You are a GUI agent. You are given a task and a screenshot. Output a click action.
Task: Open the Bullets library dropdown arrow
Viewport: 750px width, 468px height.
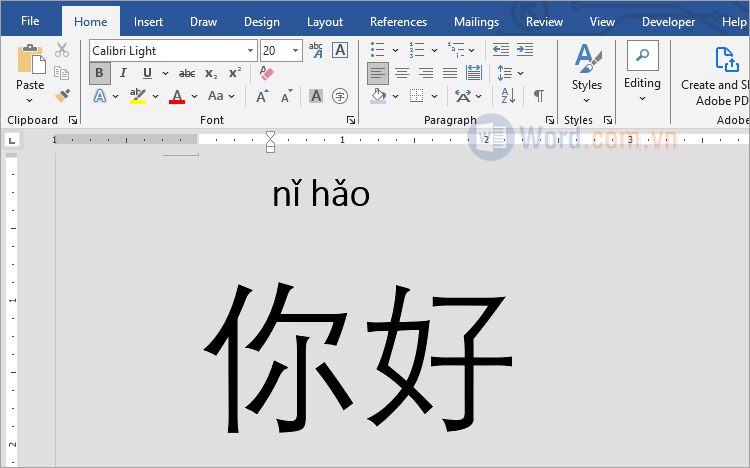(396, 50)
